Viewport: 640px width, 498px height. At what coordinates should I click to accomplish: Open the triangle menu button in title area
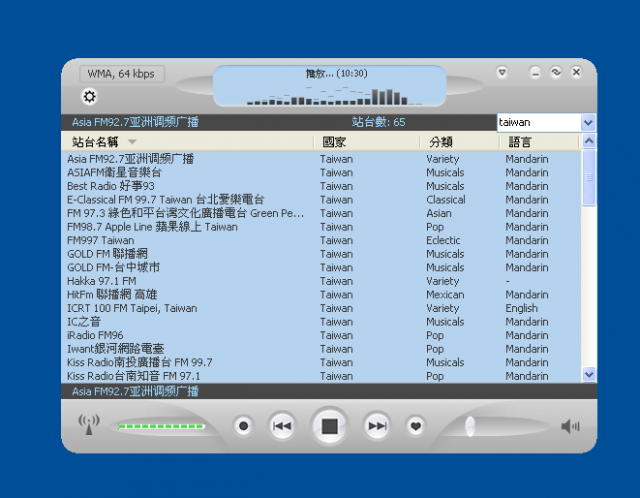(502, 72)
